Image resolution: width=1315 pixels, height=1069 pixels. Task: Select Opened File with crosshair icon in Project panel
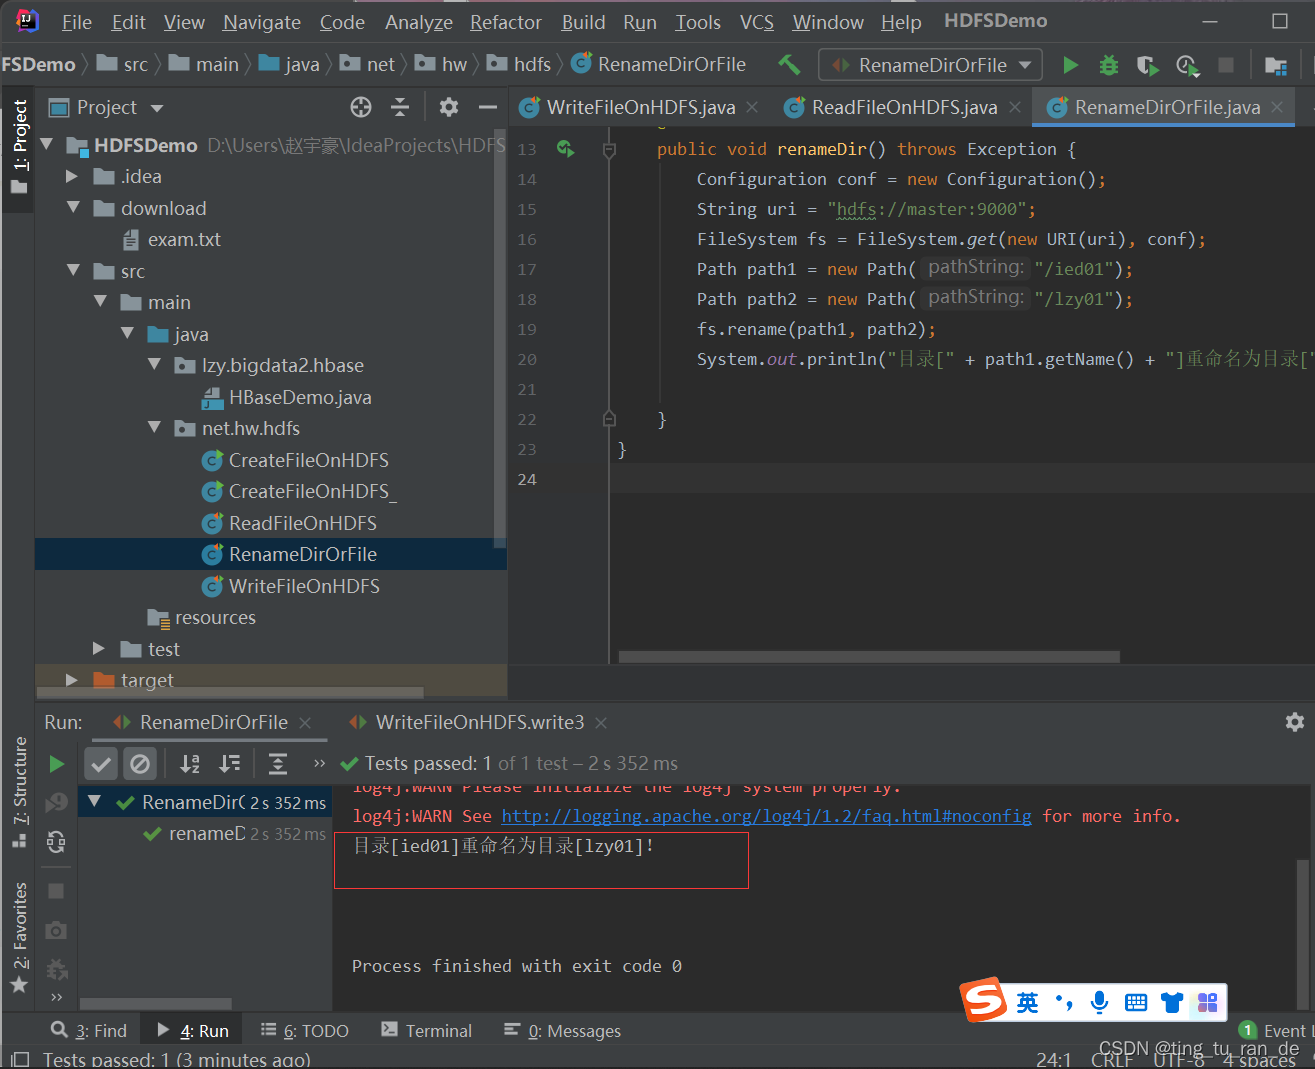coord(359,107)
